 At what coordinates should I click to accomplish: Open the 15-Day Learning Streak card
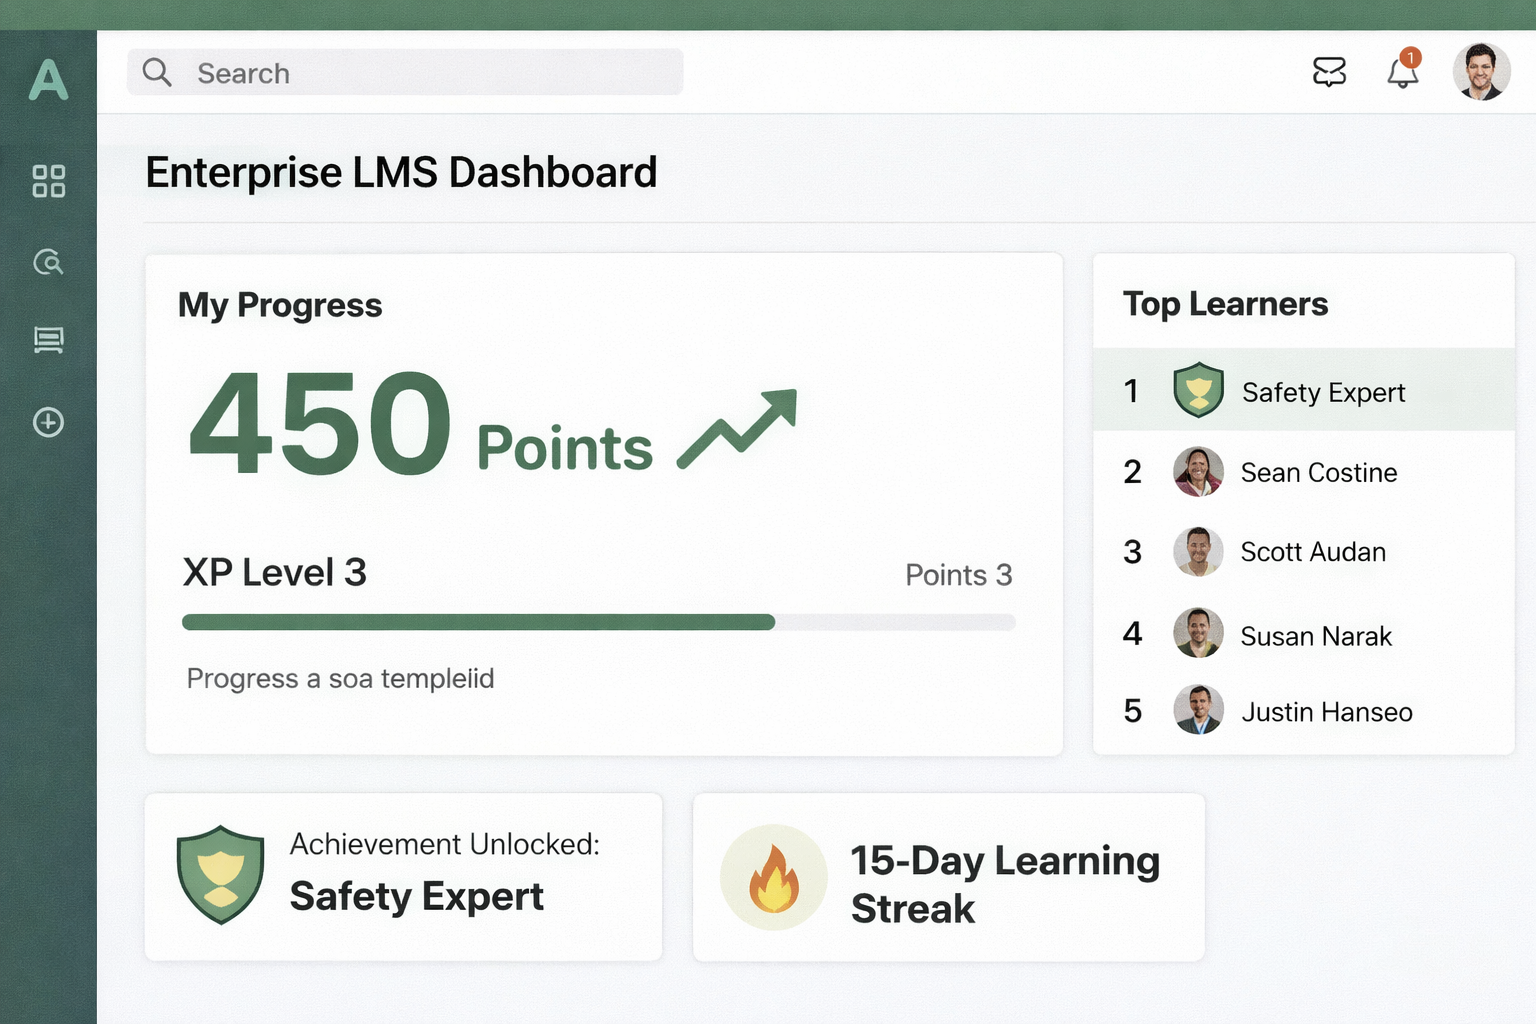(948, 877)
